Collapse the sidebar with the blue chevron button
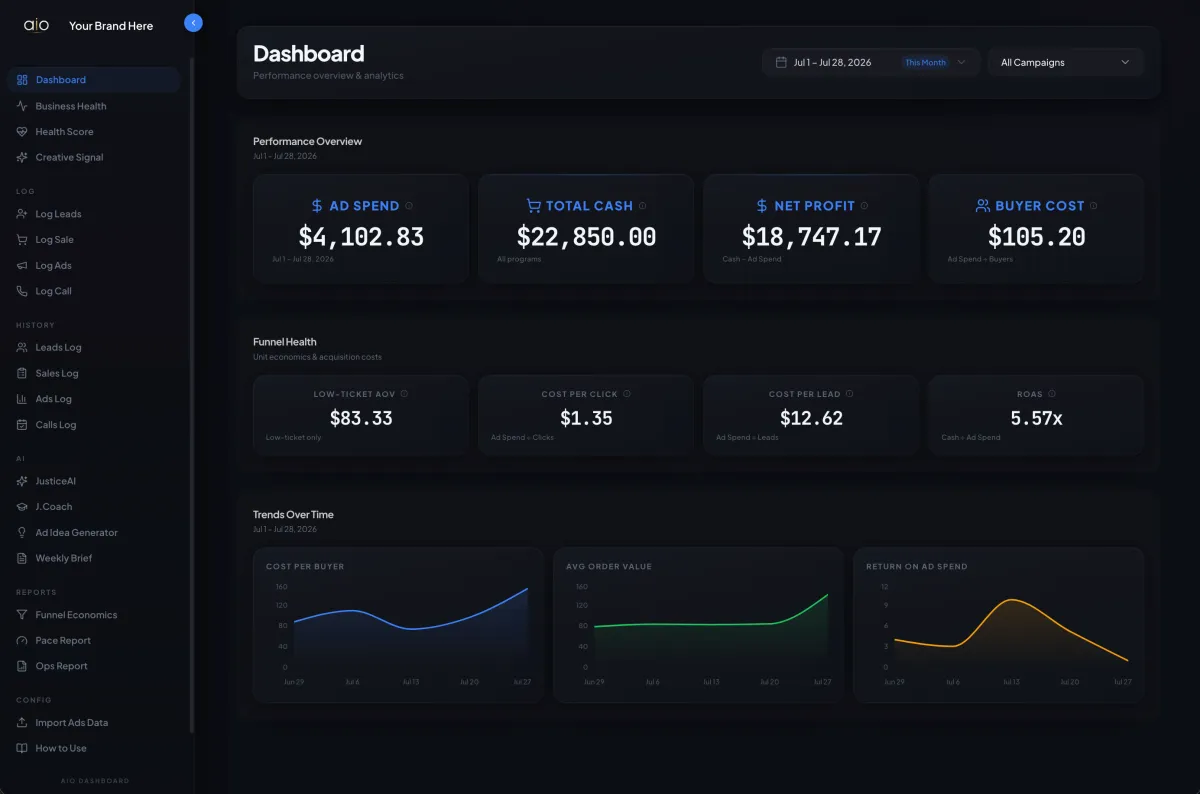The width and height of the screenshot is (1200, 794). (194, 23)
